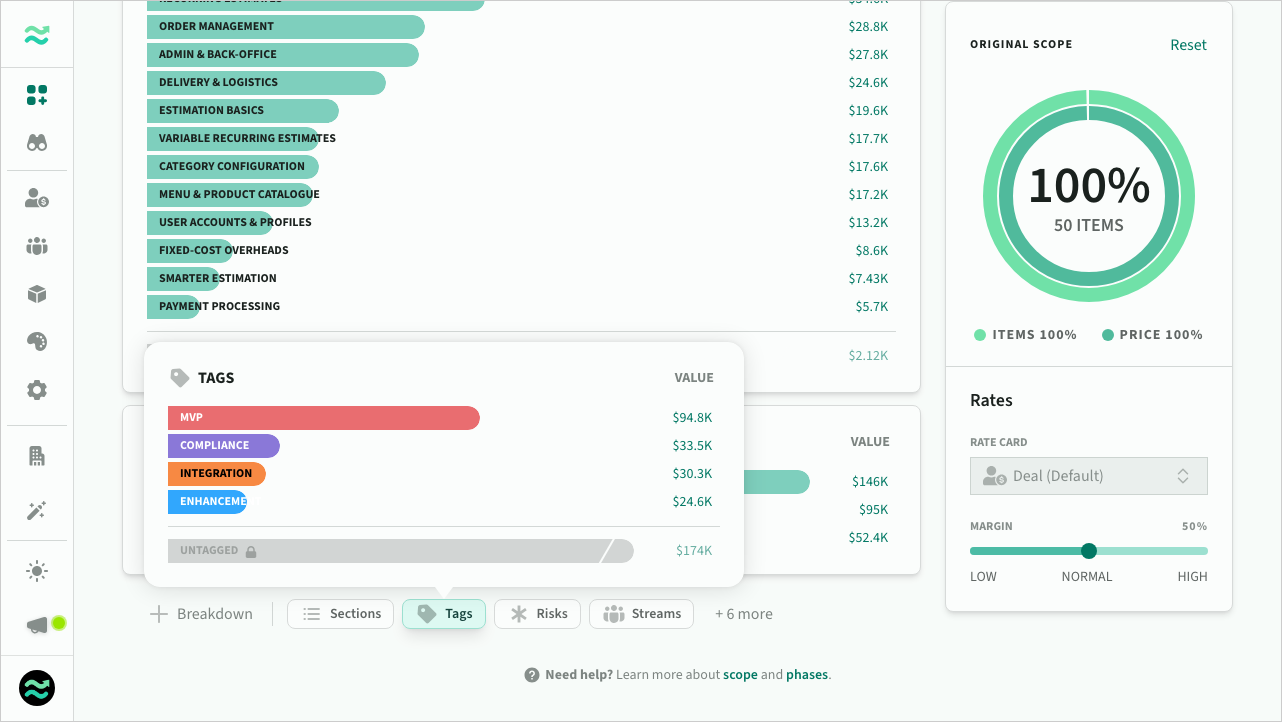Select the Streams breakdown tab
The image size is (1282, 722).
click(x=642, y=614)
